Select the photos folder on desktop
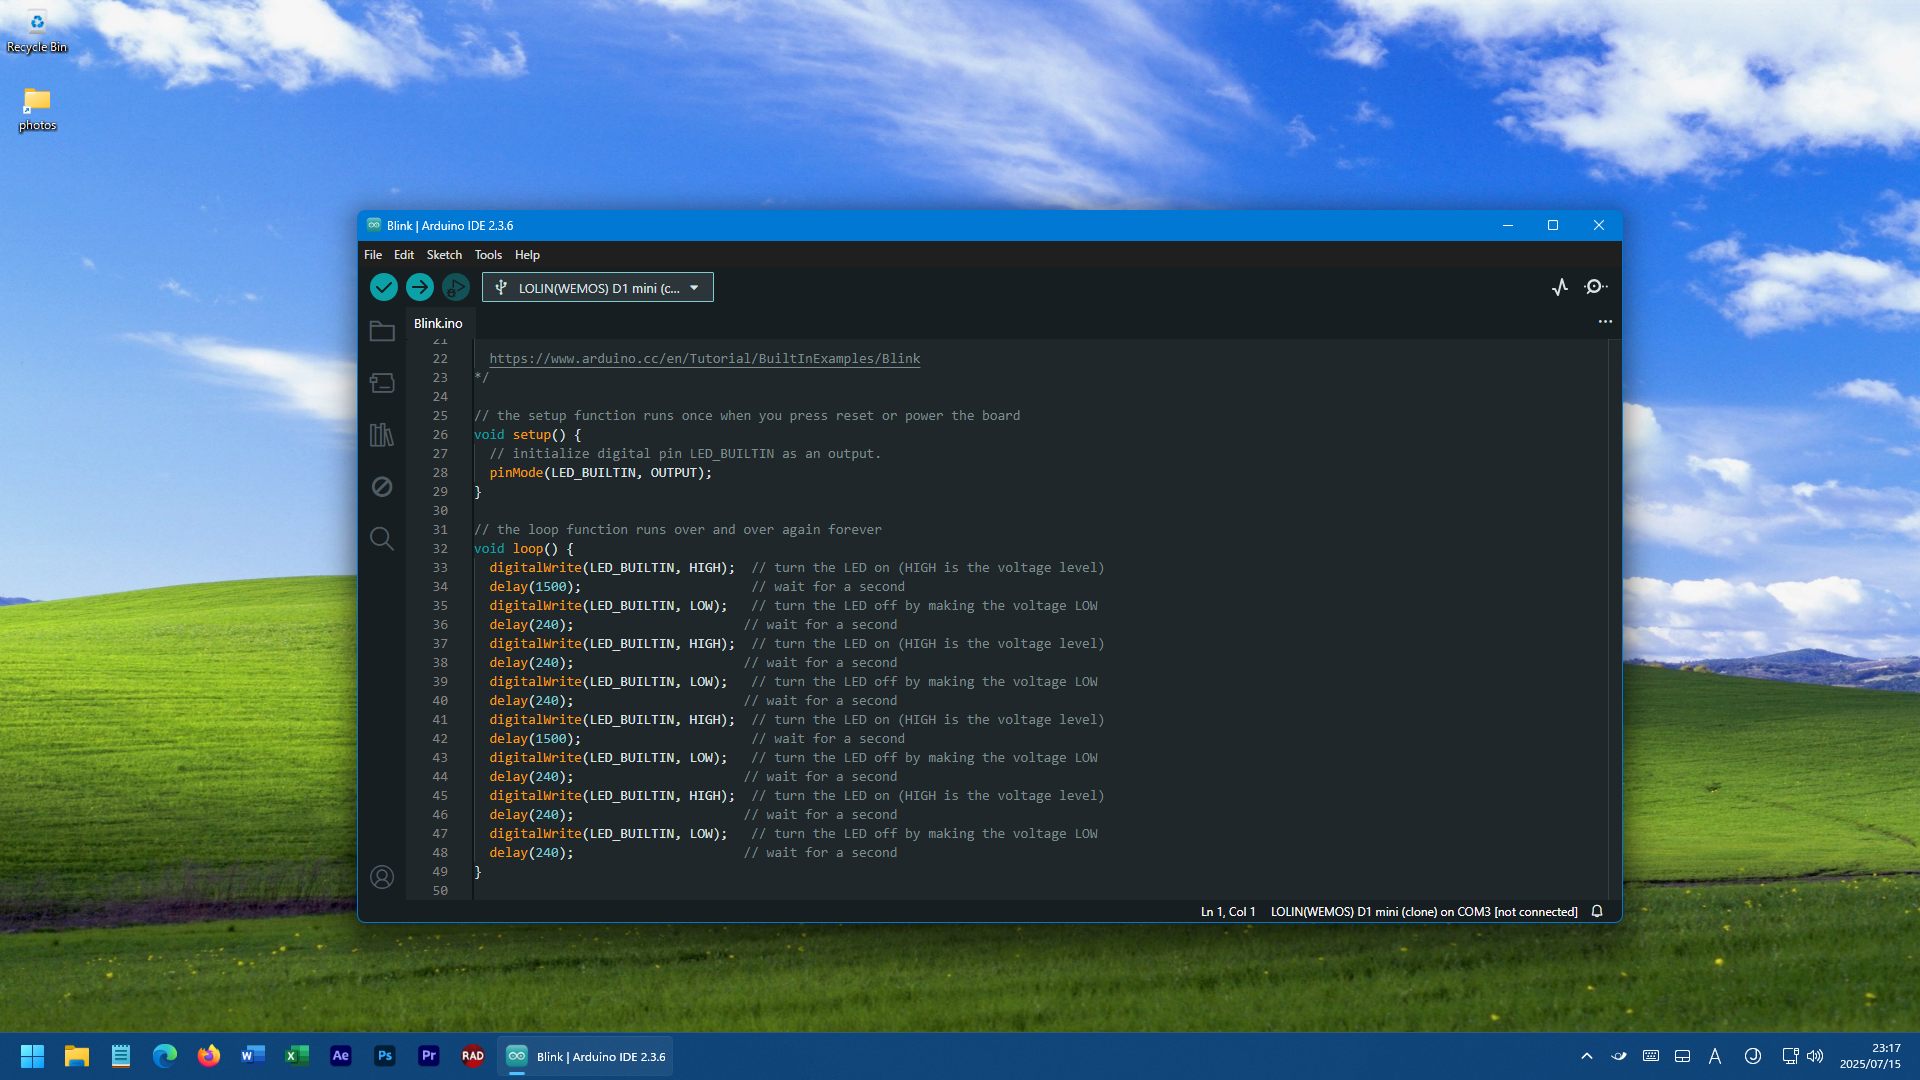The height and width of the screenshot is (1080, 1920). (37, 110)
